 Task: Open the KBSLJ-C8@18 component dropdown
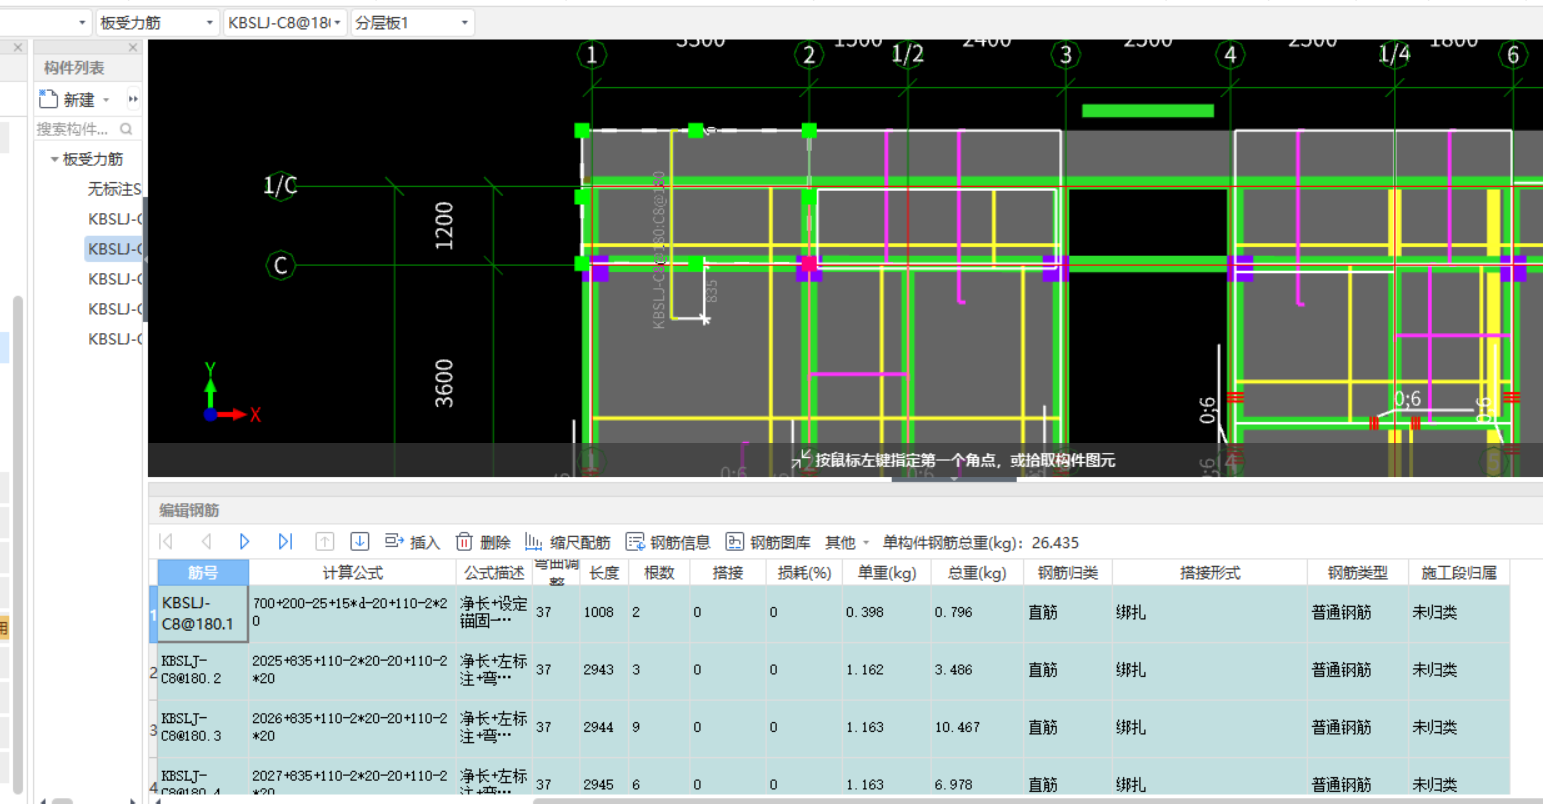285,22
